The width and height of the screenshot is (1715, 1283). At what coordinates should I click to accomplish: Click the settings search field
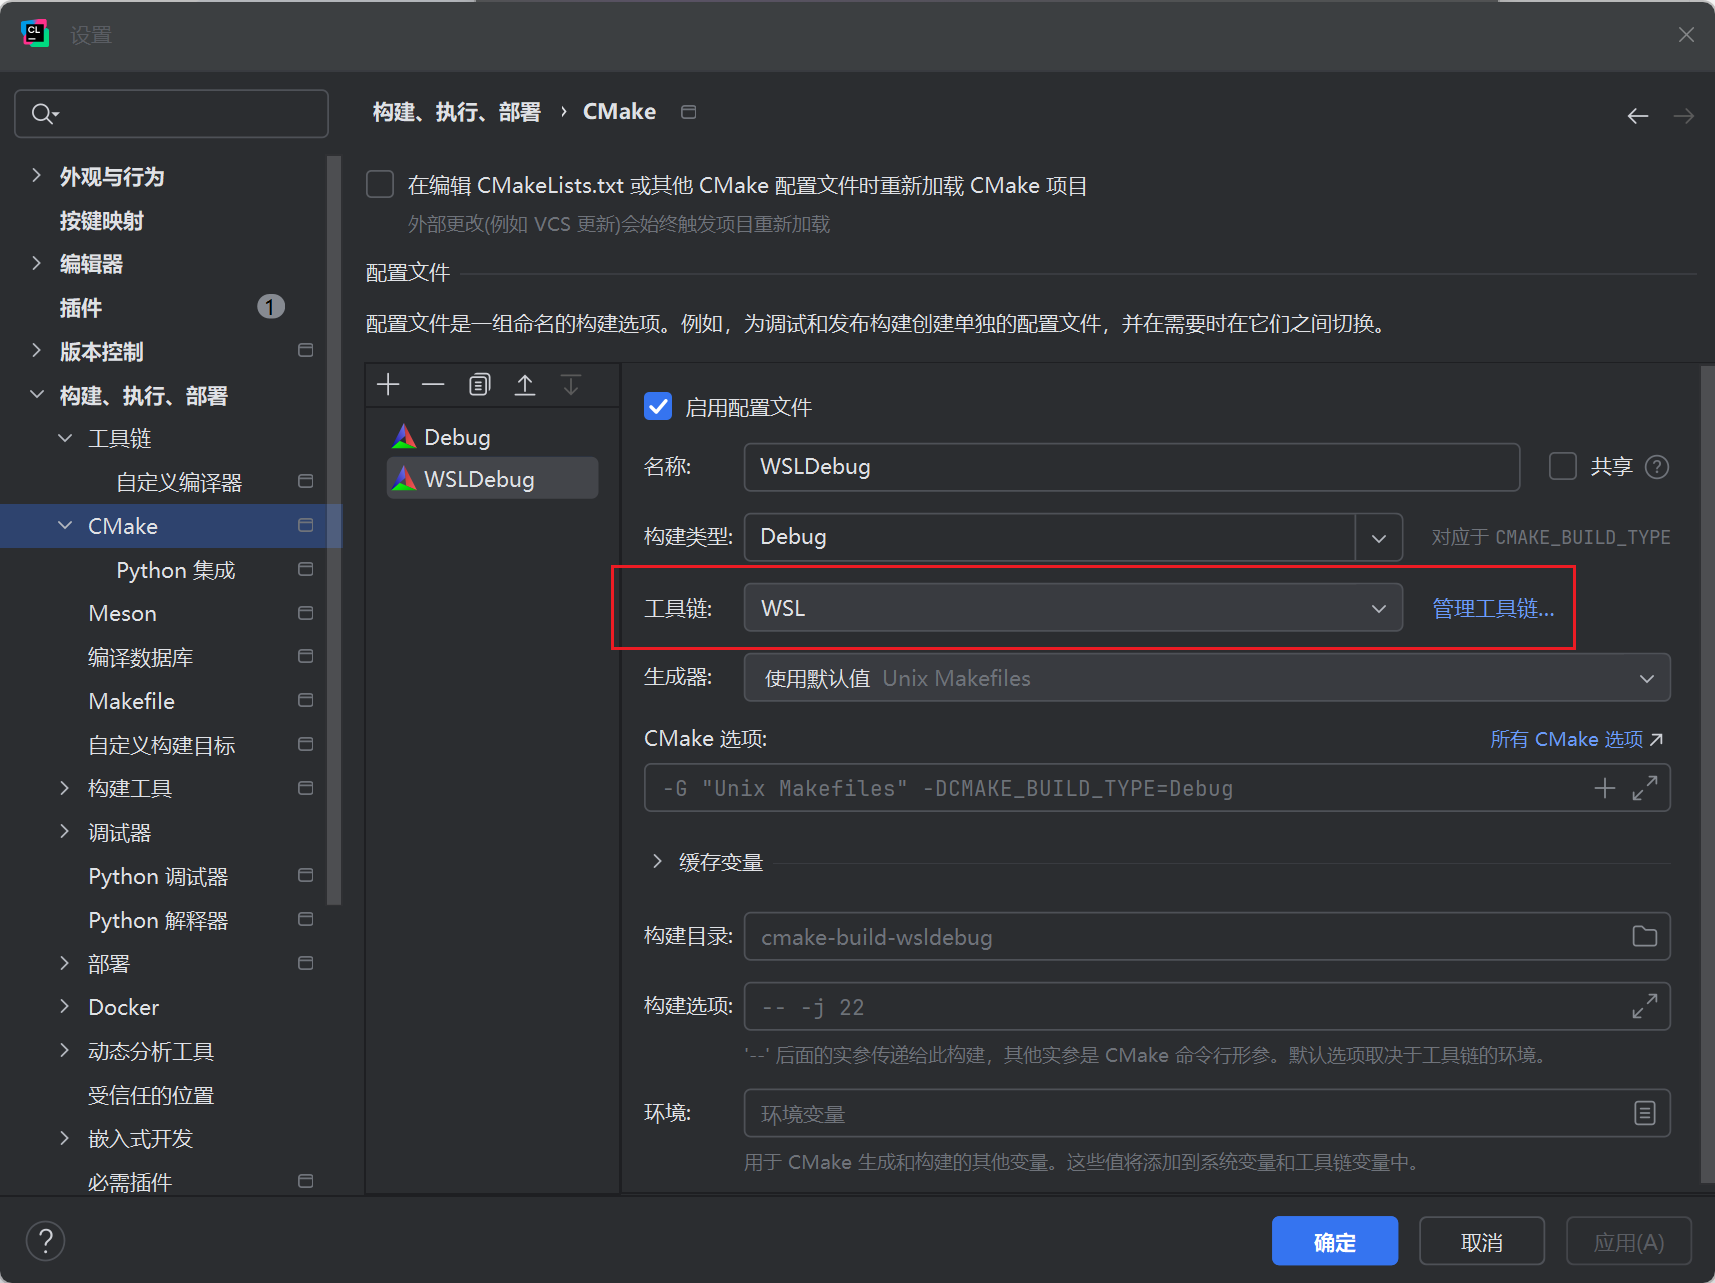tap(172, 114)
